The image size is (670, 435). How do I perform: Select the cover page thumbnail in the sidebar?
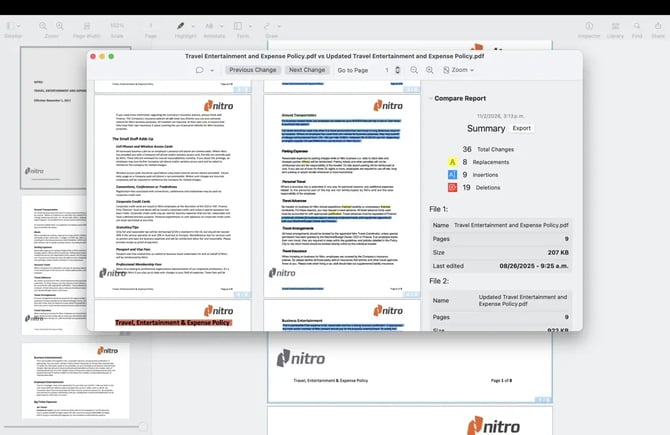[53, 118]
